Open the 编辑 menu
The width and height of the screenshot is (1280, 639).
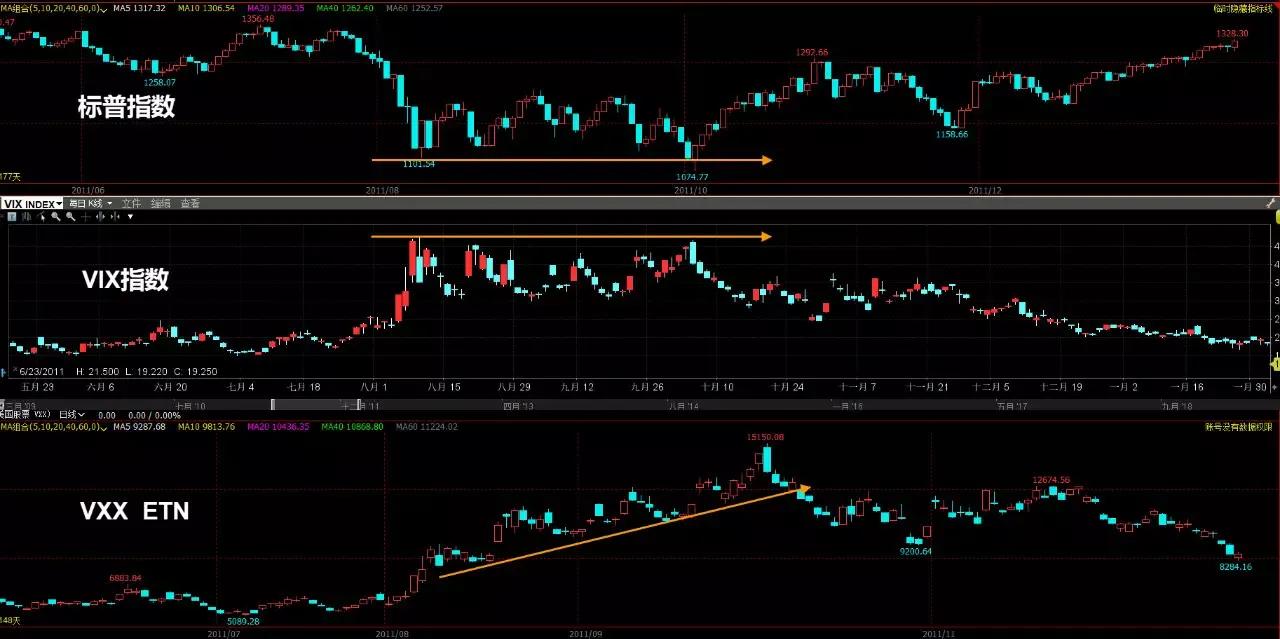pos(160,204)
